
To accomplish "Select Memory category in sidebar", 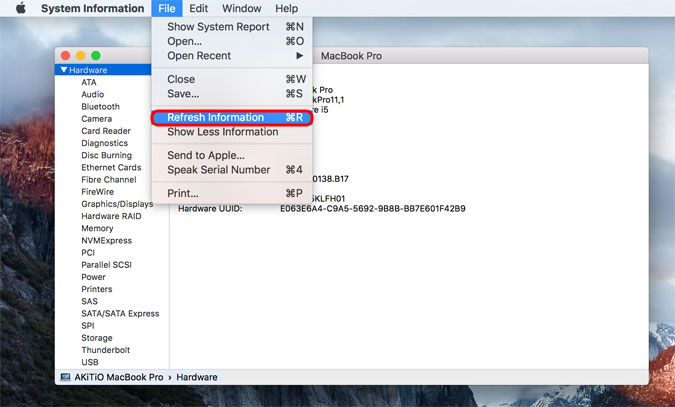I will 97,228.
